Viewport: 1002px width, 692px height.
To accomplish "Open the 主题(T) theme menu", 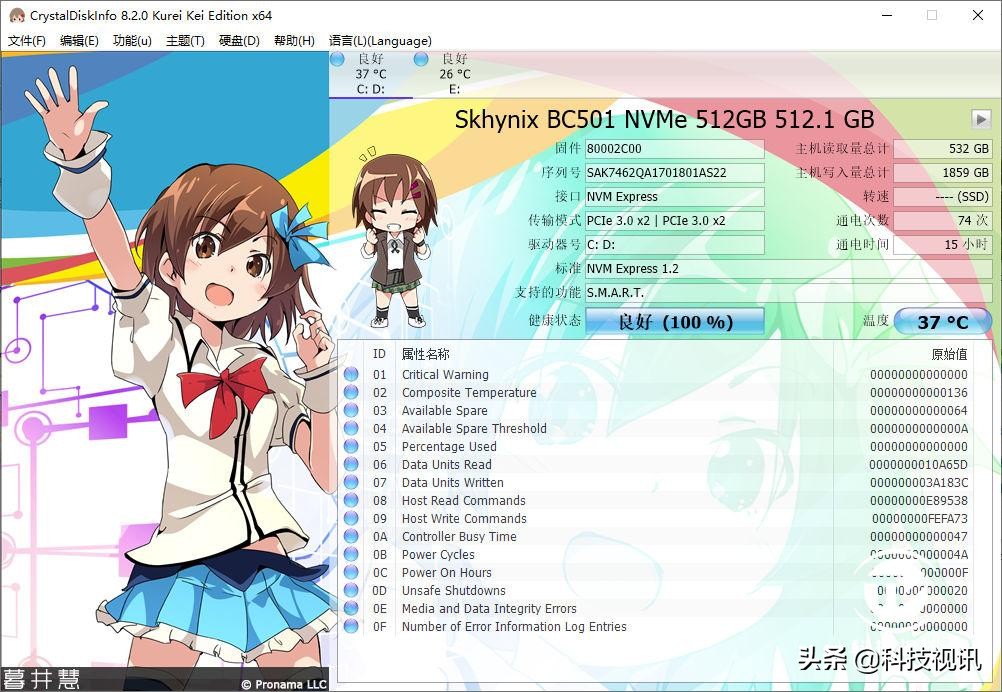I will point(186,41).
